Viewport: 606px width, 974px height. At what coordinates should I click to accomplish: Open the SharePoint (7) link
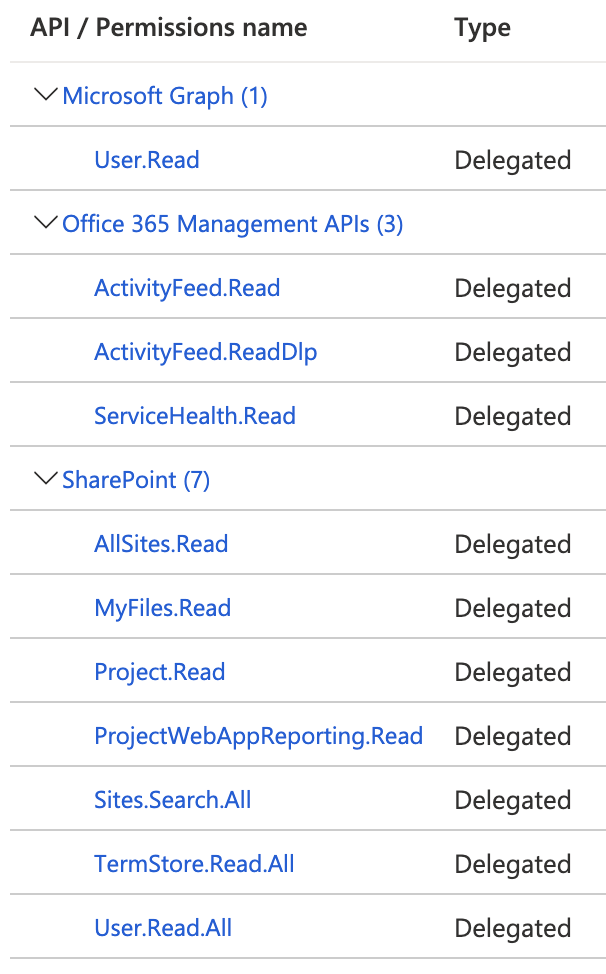136,480
